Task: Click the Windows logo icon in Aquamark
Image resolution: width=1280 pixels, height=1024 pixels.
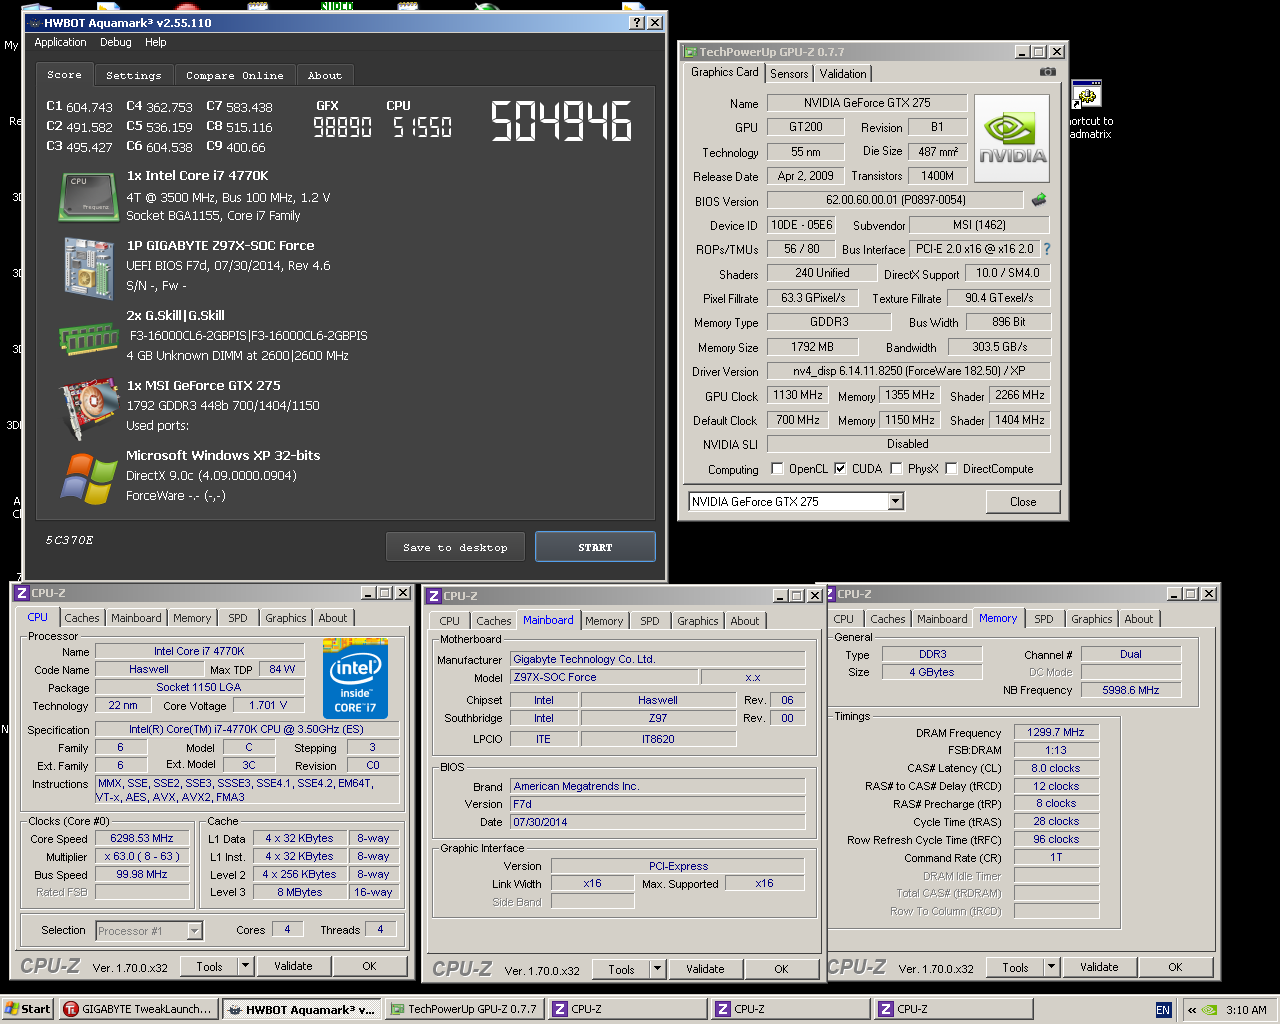Action: [x=89, y=479]
